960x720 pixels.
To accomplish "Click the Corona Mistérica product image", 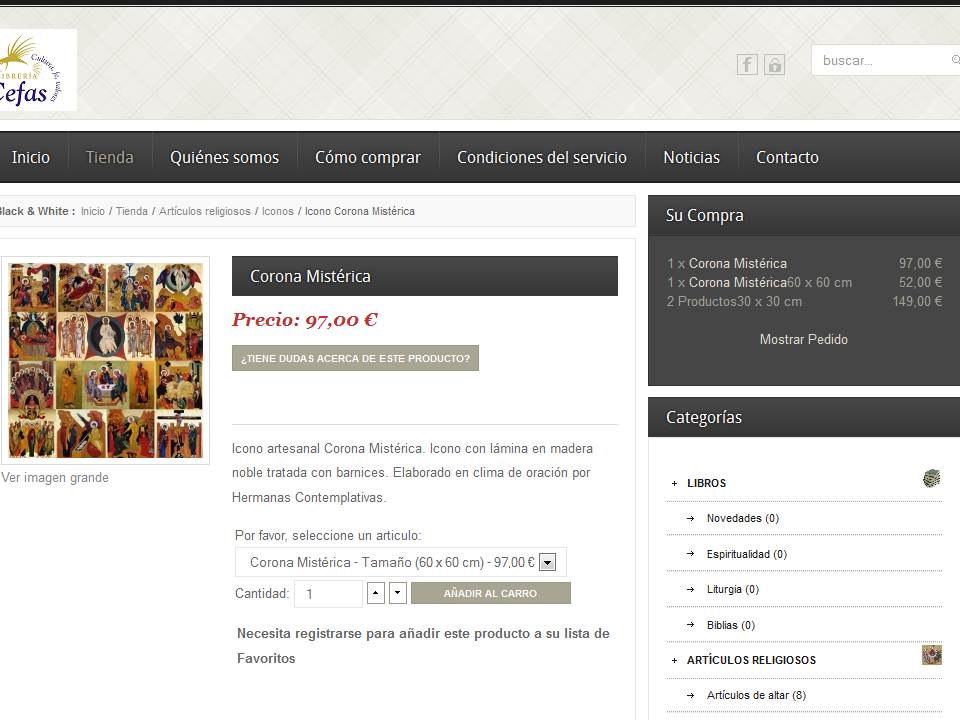I will [105, 361].
